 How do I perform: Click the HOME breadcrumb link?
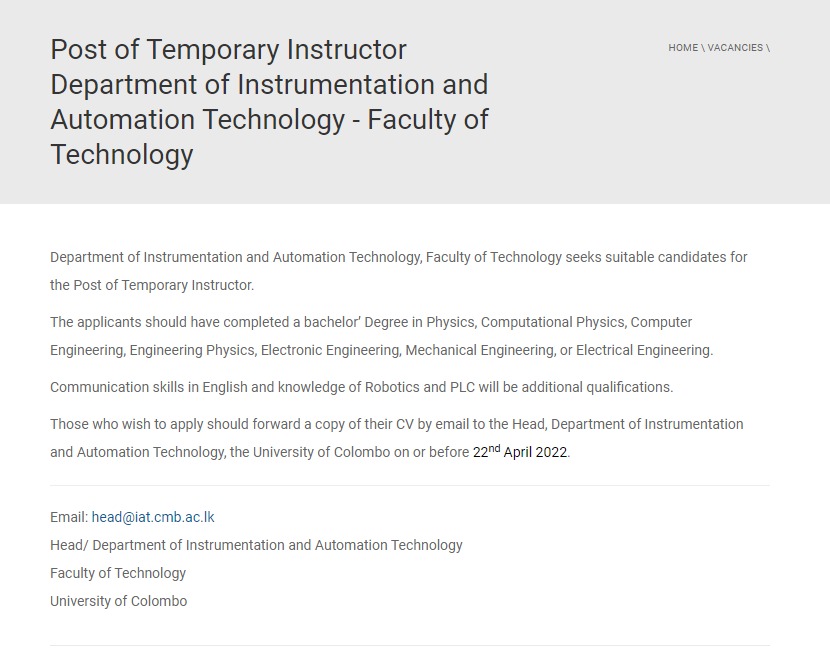[x=683, y=48]
